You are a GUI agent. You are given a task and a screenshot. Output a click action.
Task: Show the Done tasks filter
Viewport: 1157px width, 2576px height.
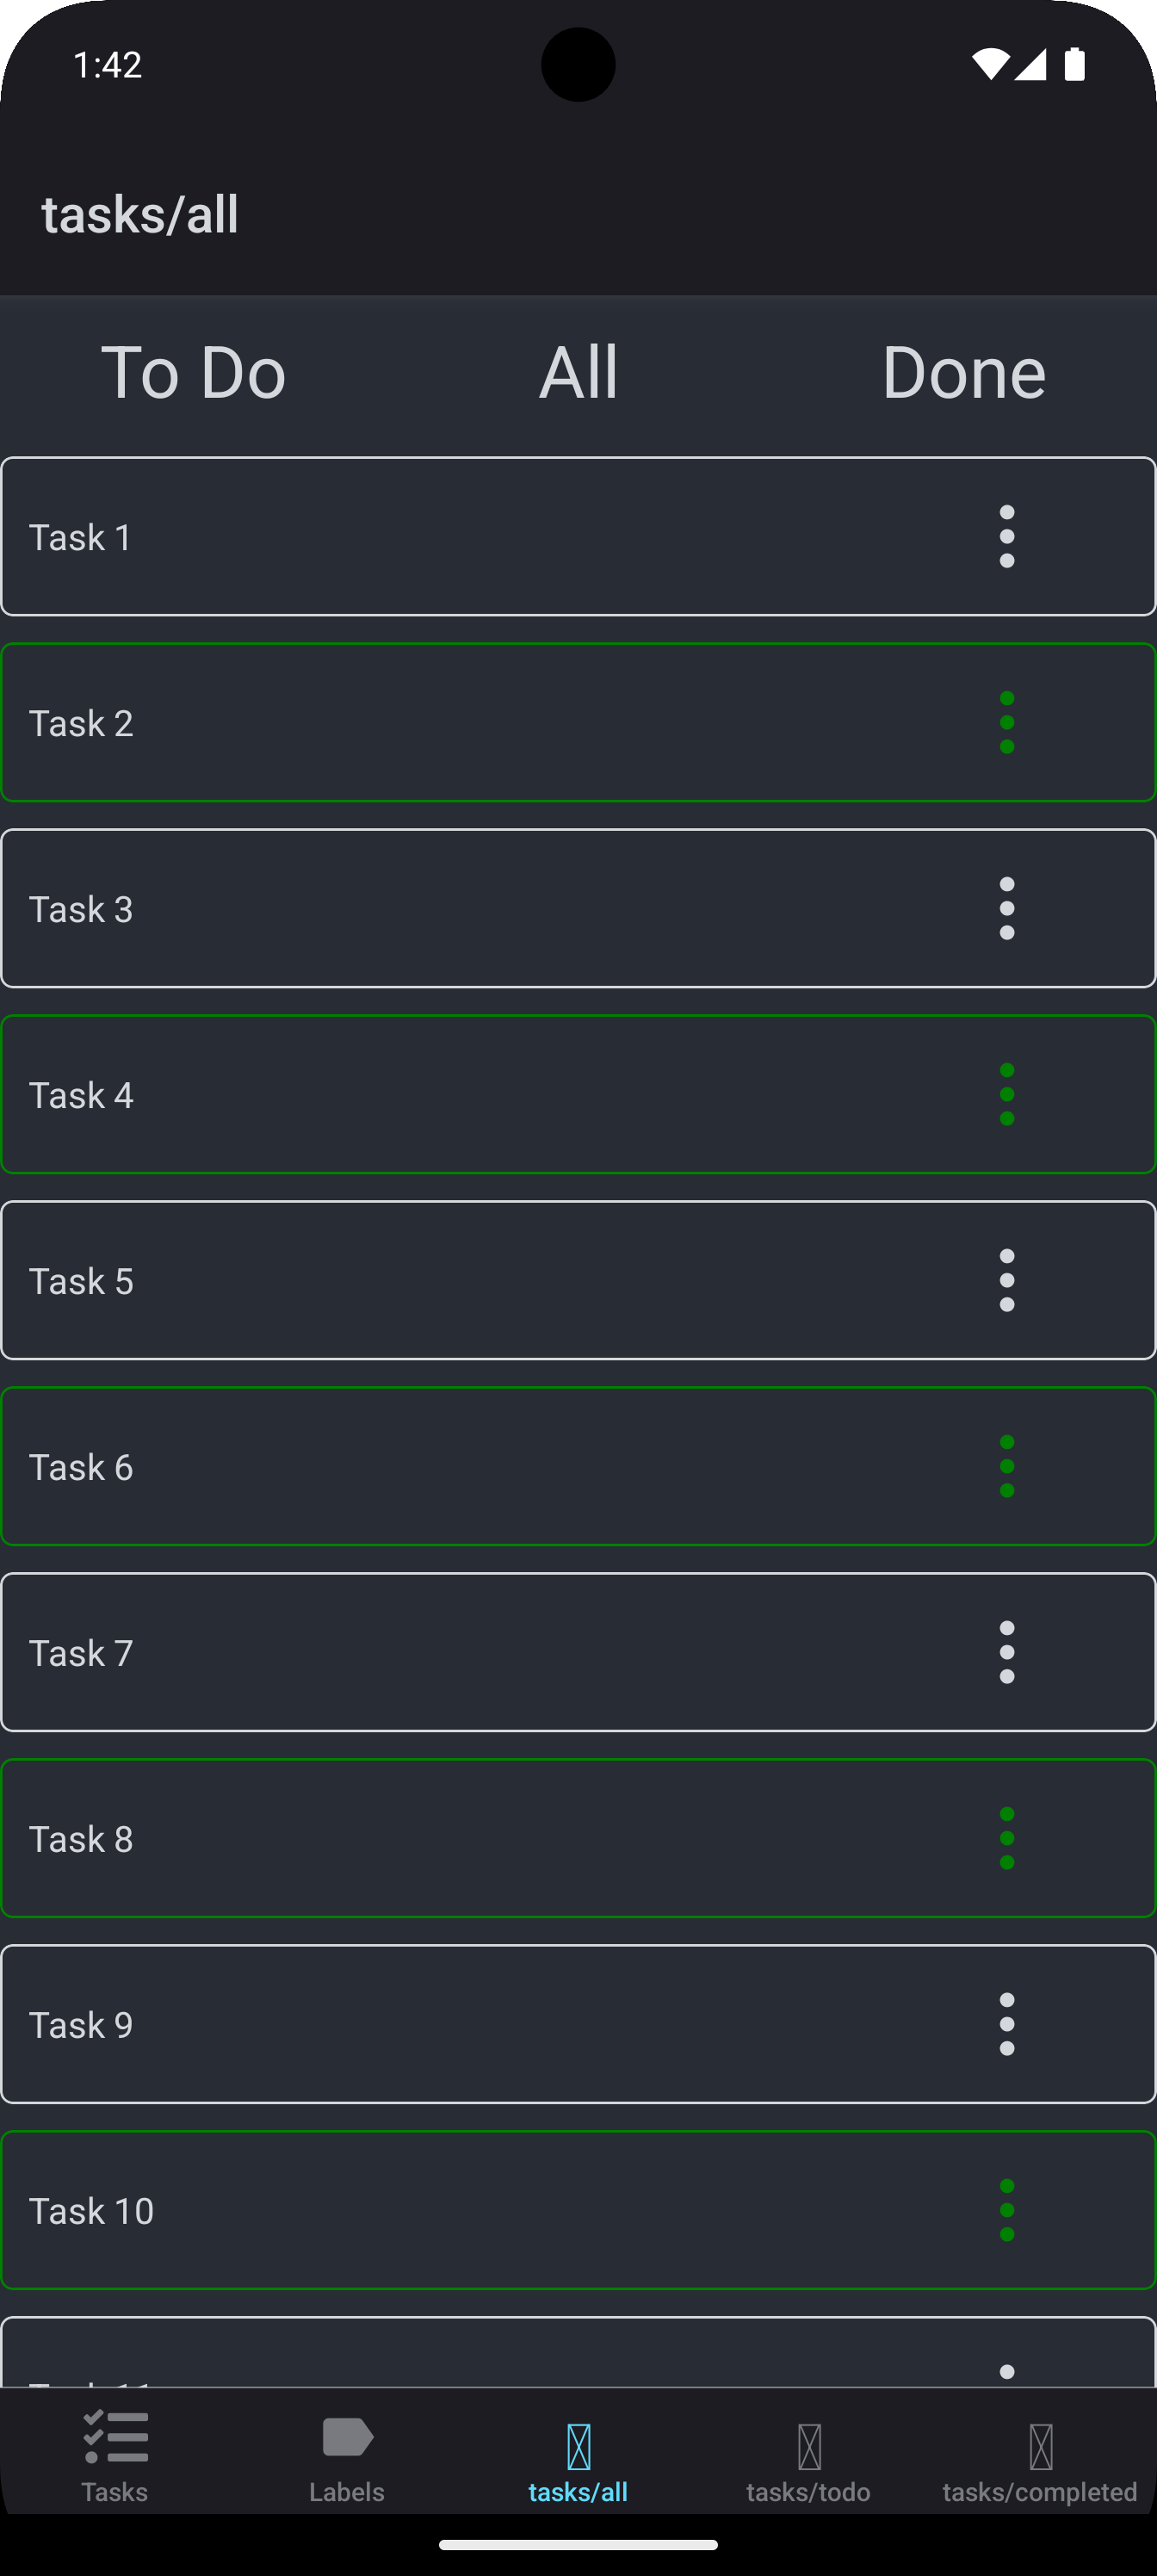click(963, 372)
